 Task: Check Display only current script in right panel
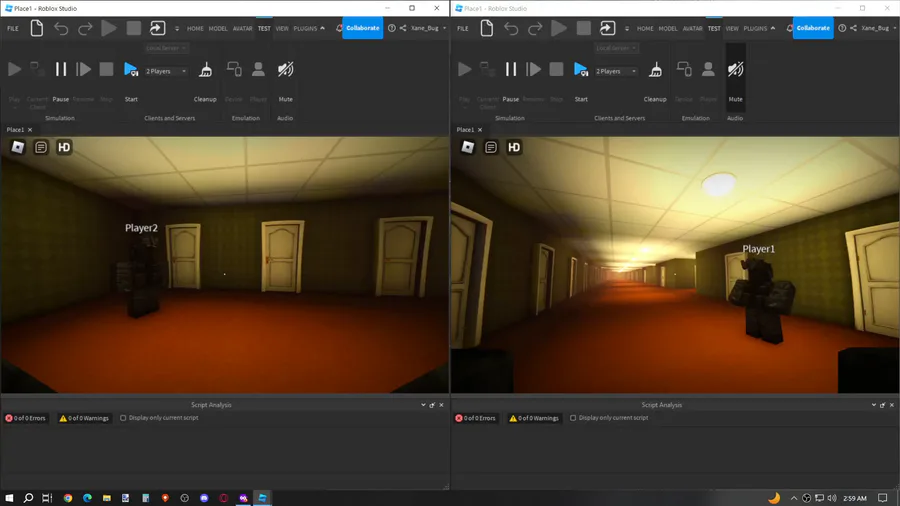click(573, 418)
